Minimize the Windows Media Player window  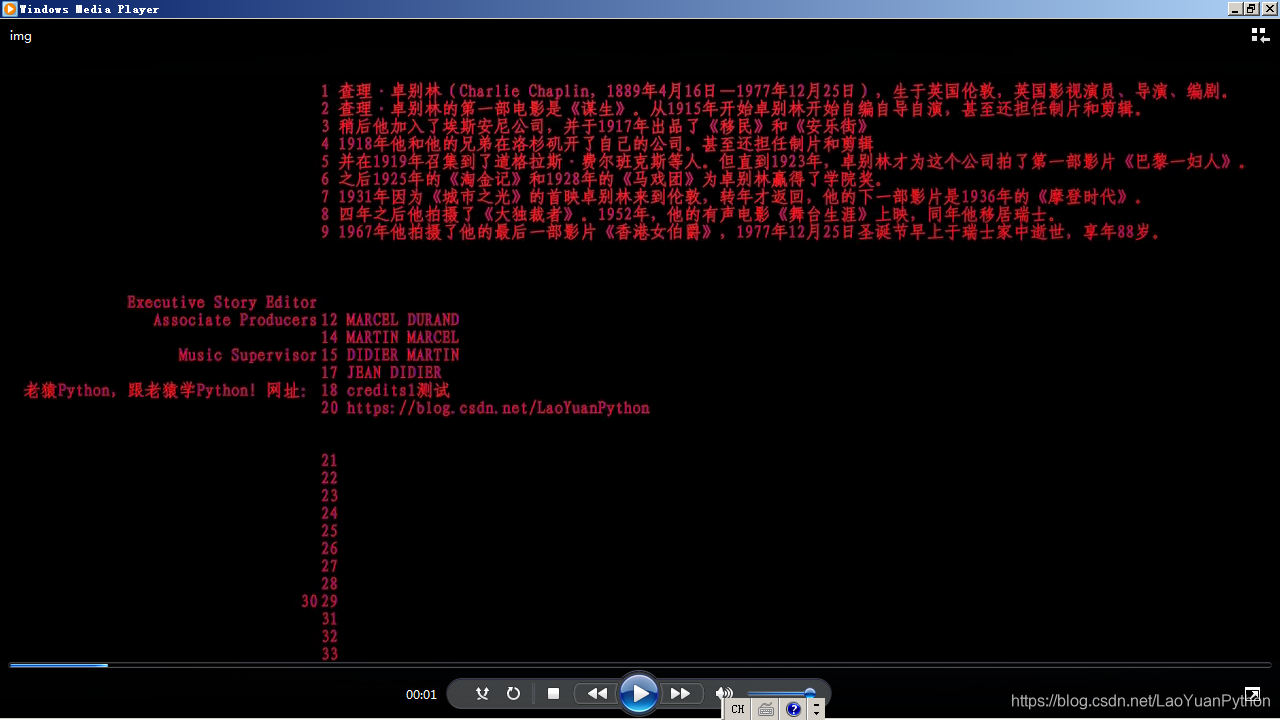(x=1235, y=9)
